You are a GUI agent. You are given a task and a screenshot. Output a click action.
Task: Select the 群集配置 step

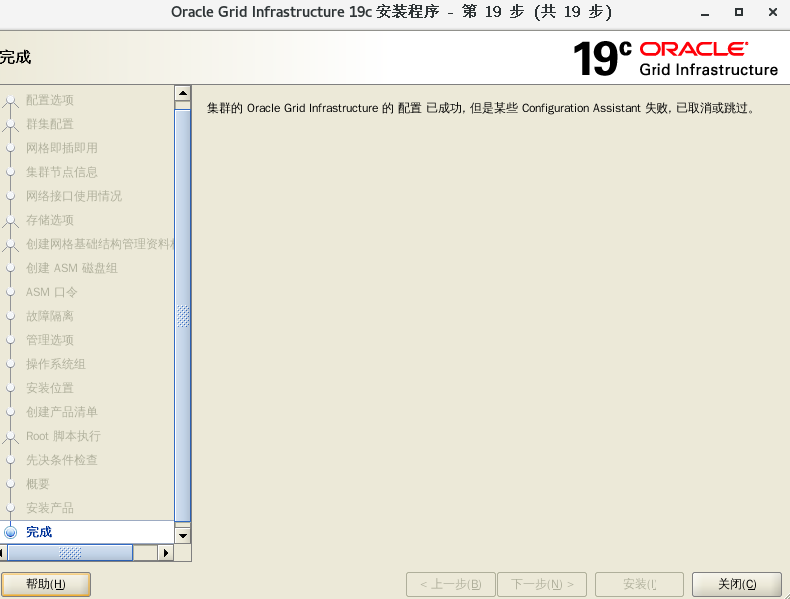point(50,124)
